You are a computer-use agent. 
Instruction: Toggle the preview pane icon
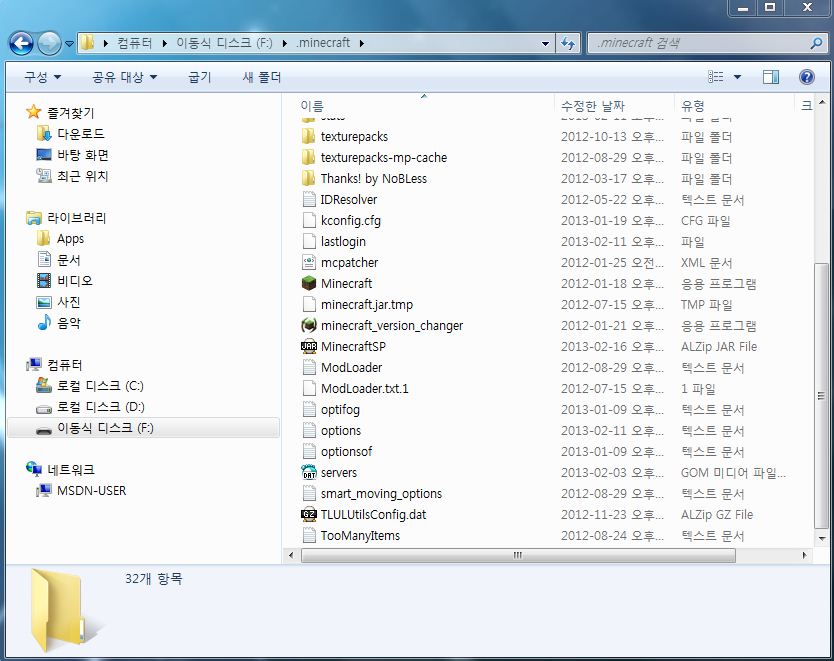pyautogui.click(x=771, y=77)
